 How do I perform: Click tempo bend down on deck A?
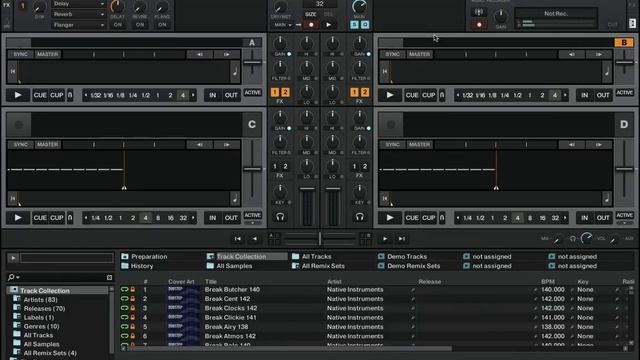[200, 54]
